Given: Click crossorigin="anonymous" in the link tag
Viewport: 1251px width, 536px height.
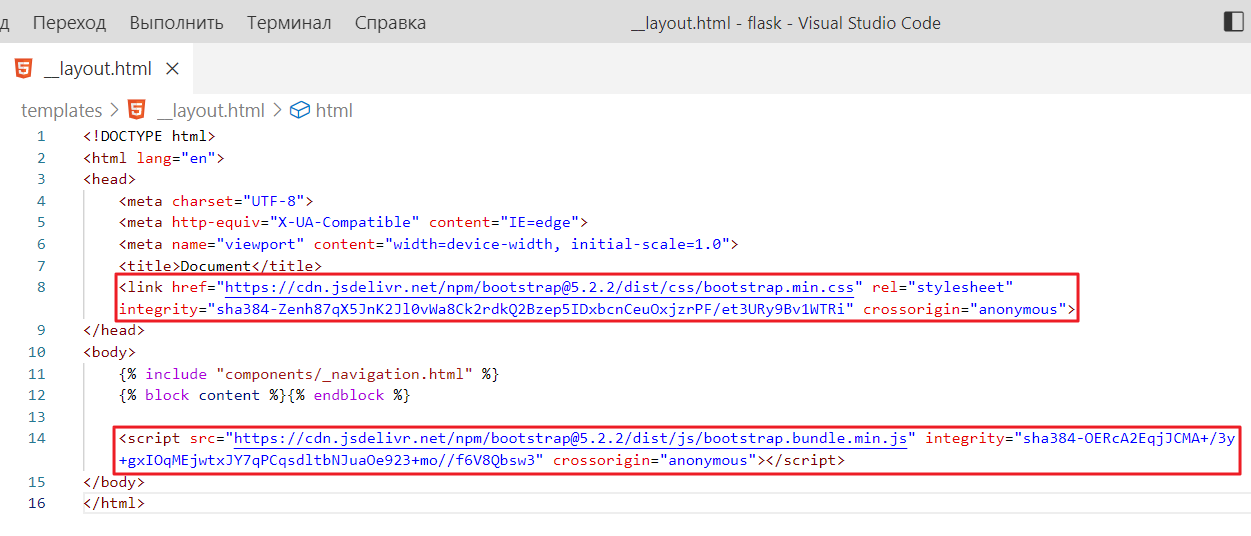Looking at the screenshot, I should 965,309.
